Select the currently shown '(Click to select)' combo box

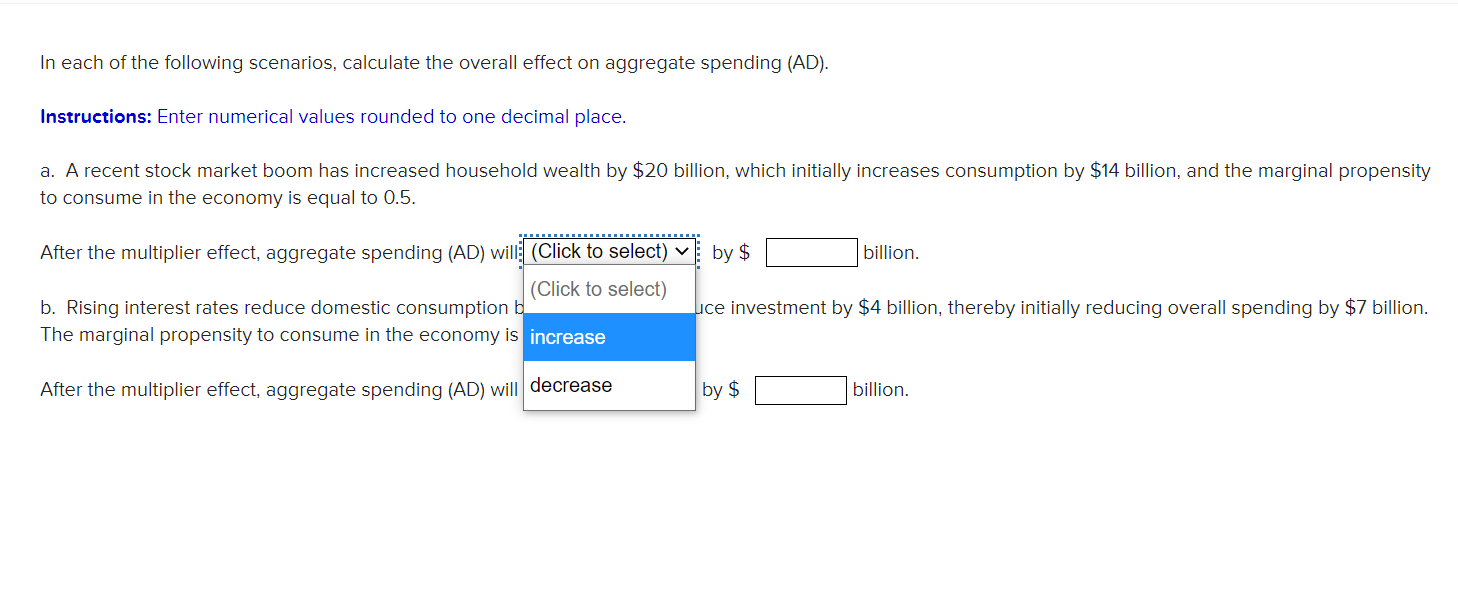pos(608,251)
